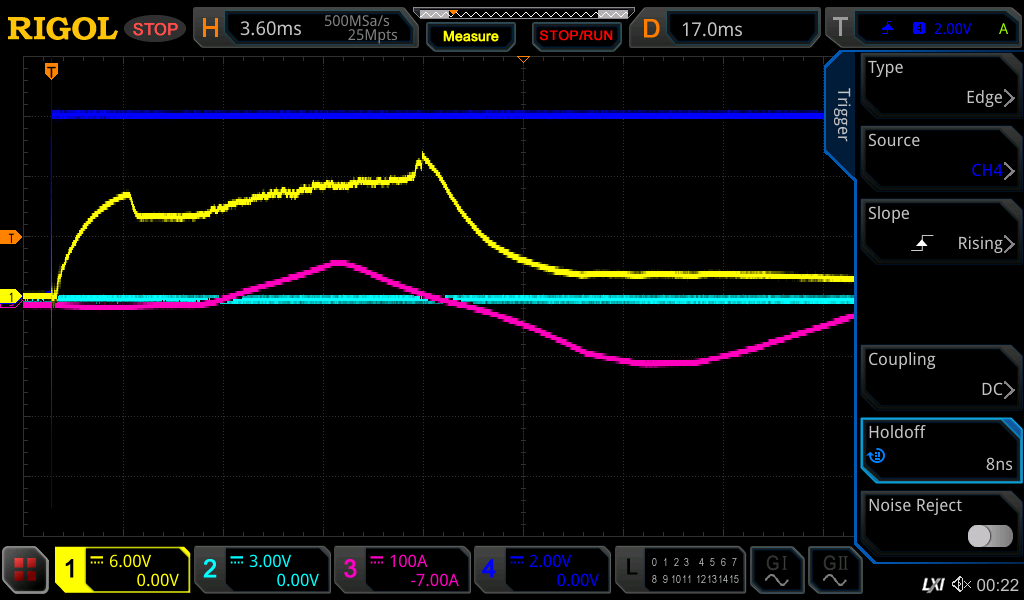The height and width of the screenshot is (600, 1024).
Task: Click the GI waveform generator icon
Action: pos(776,570)
